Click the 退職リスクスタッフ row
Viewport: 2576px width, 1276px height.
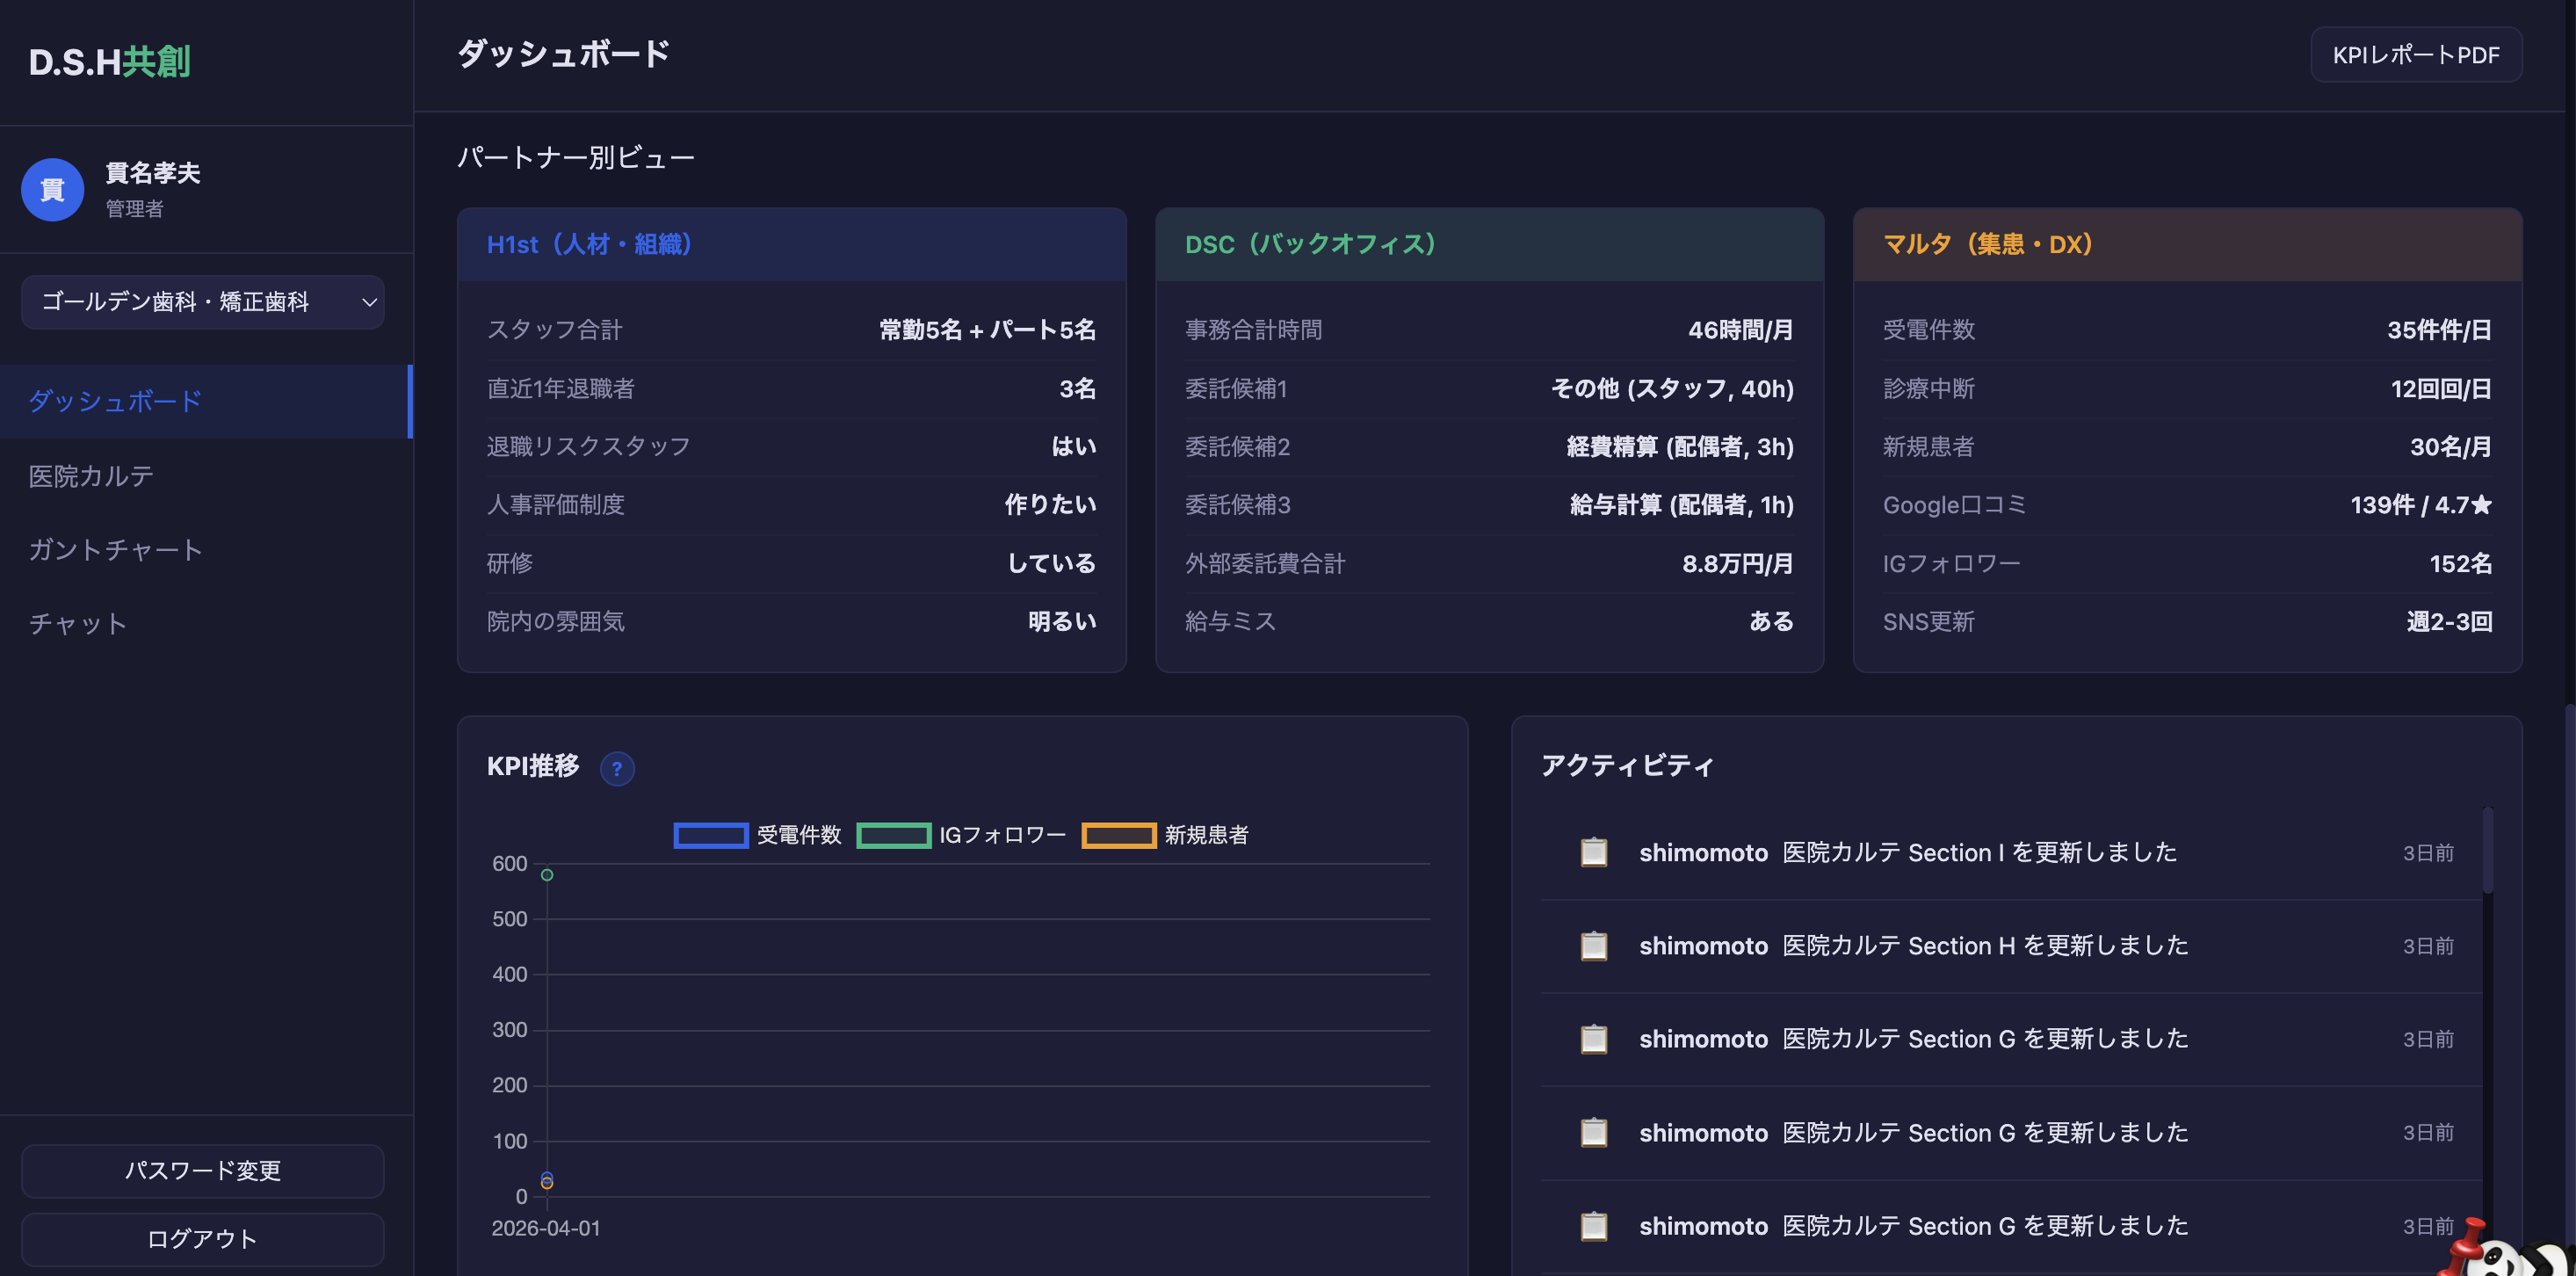791,446
